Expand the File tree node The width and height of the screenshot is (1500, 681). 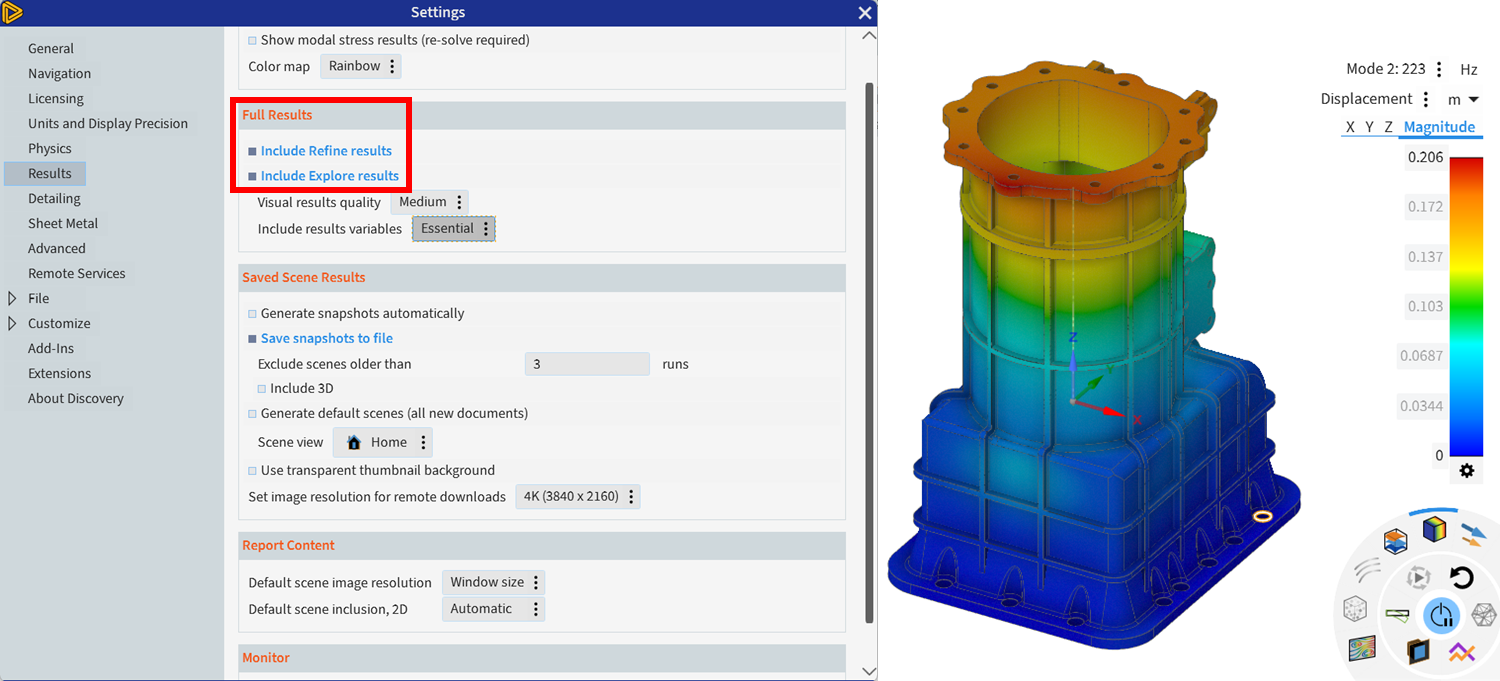[12, 298]
